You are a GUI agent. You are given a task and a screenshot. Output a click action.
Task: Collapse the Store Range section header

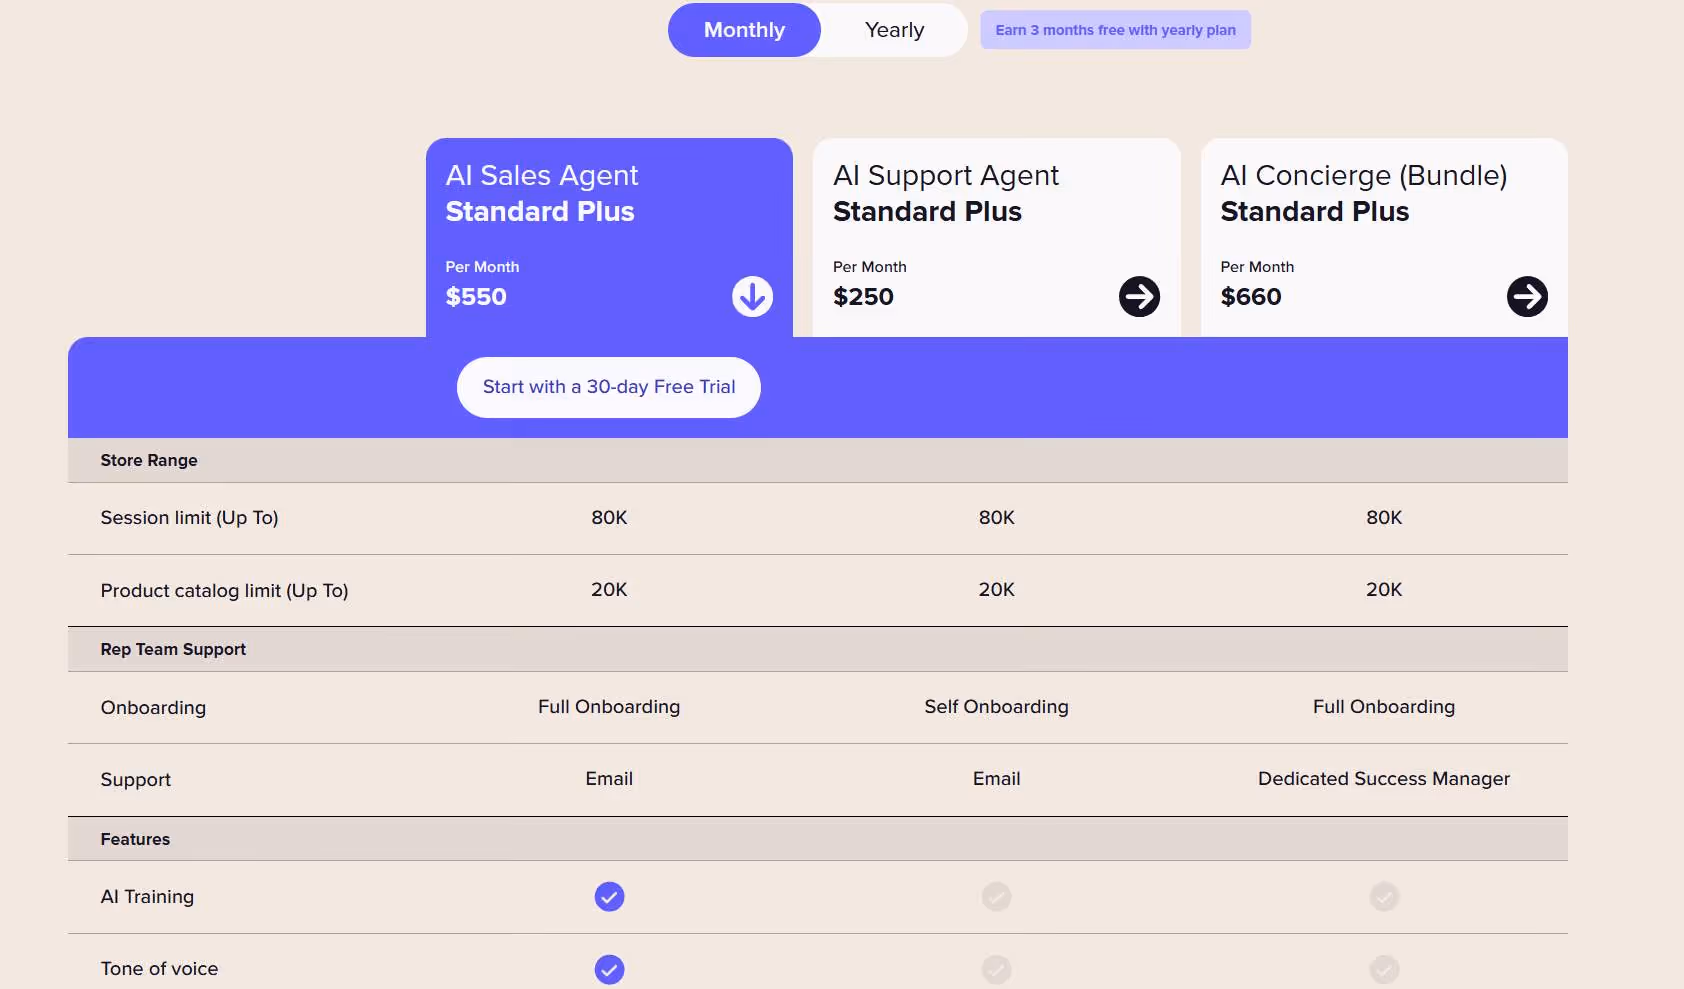click(818, 460)
